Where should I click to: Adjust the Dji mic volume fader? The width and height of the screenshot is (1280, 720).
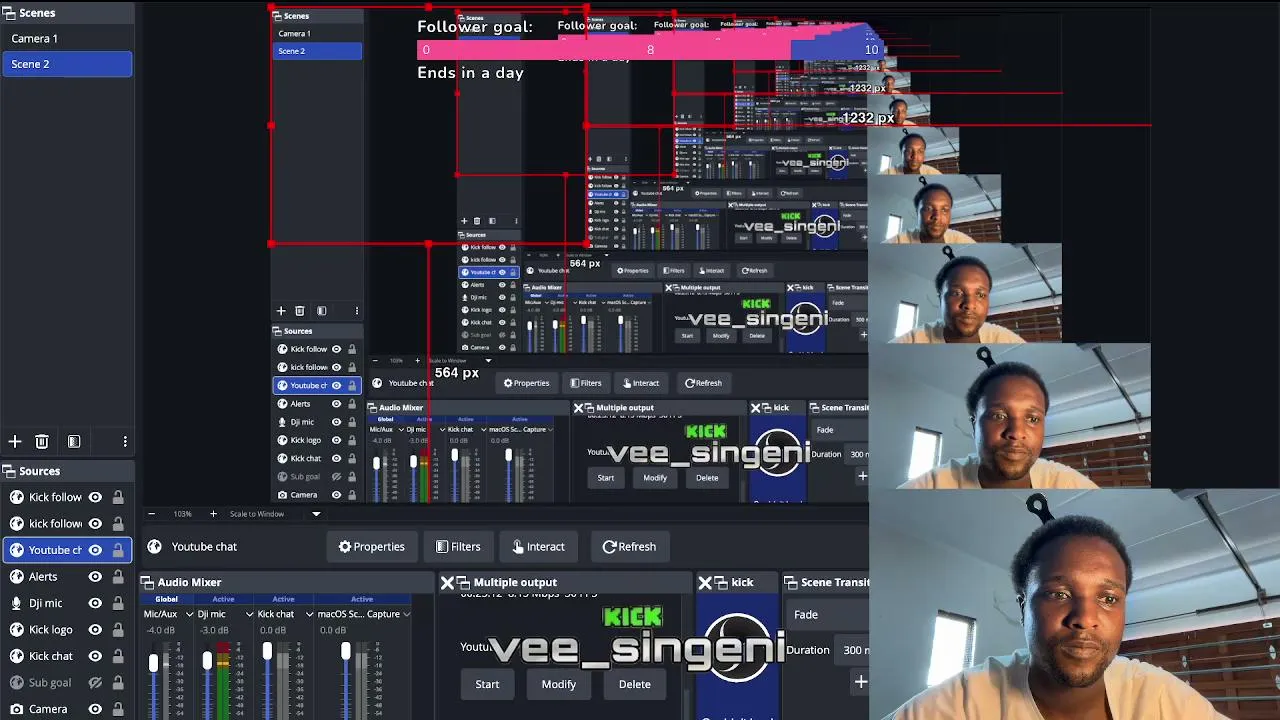(207, 660)
